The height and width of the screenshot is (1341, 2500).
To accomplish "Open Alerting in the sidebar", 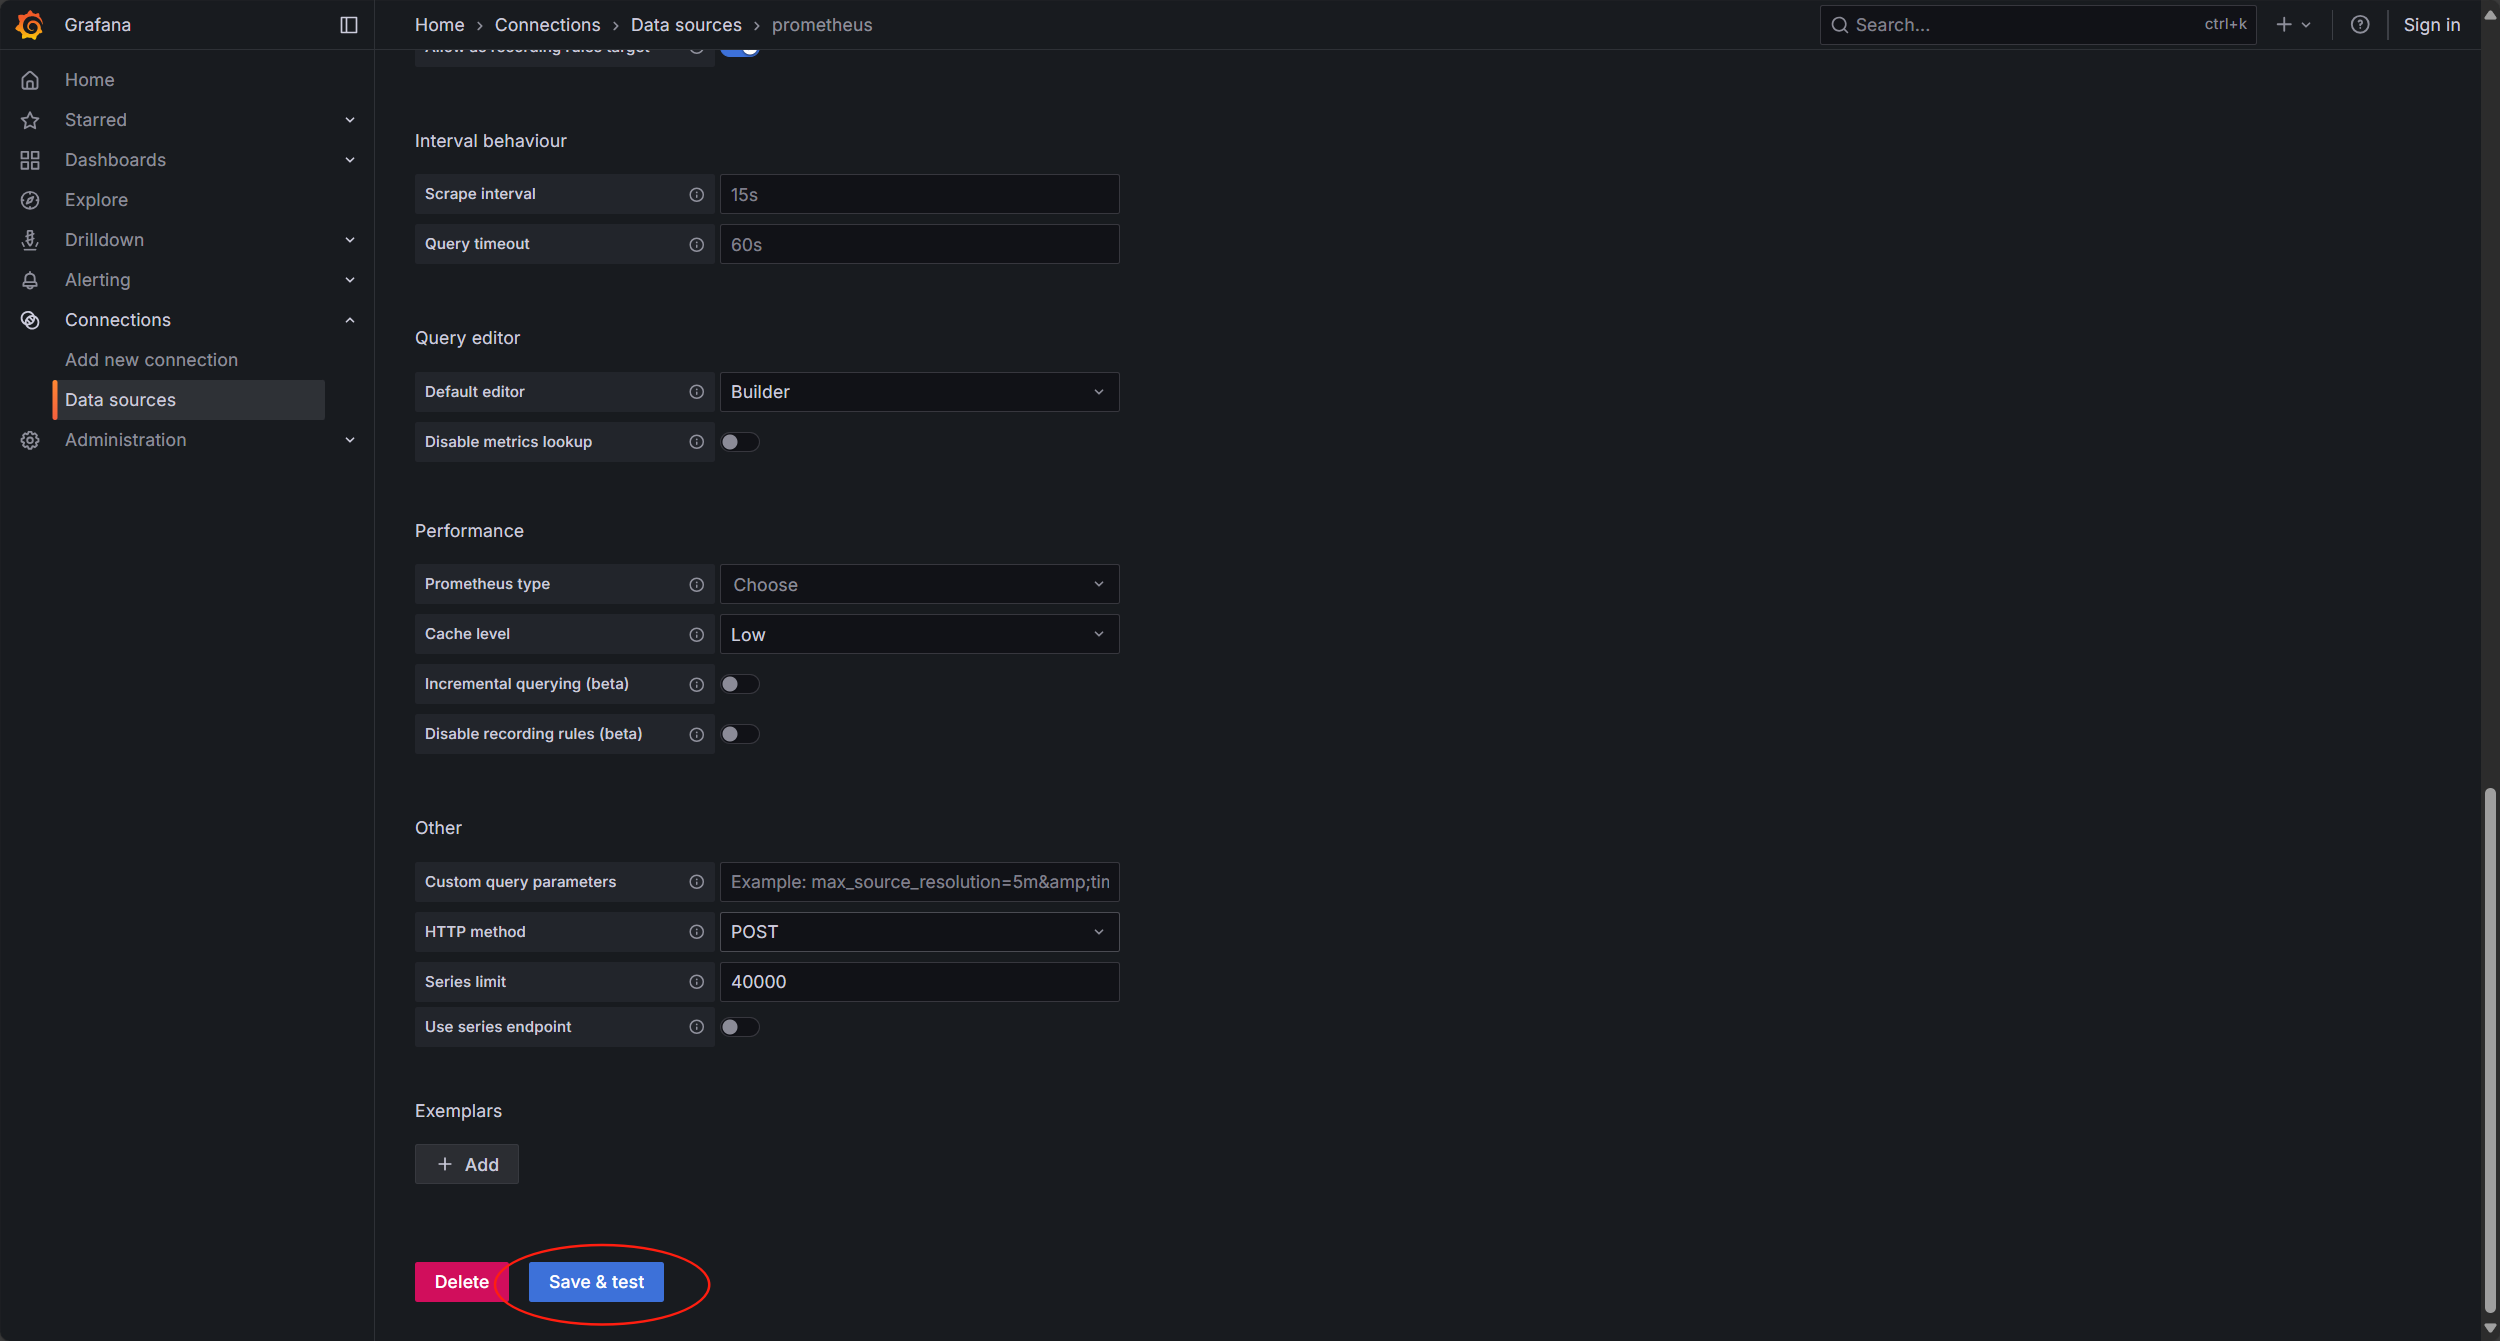I will click(x=97, y=280).
